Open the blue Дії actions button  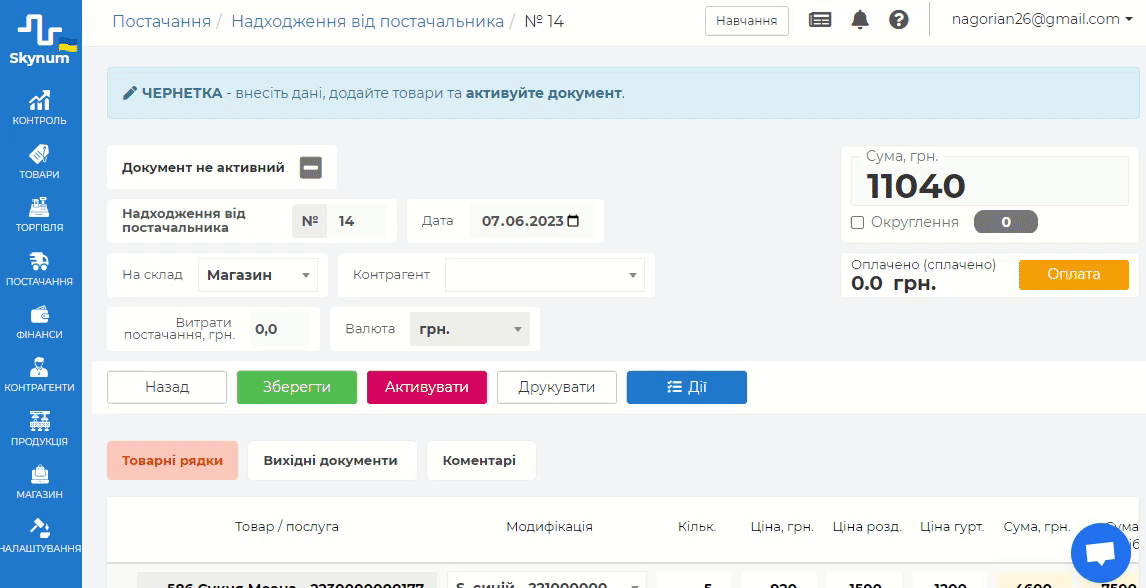tap(687, 387)
